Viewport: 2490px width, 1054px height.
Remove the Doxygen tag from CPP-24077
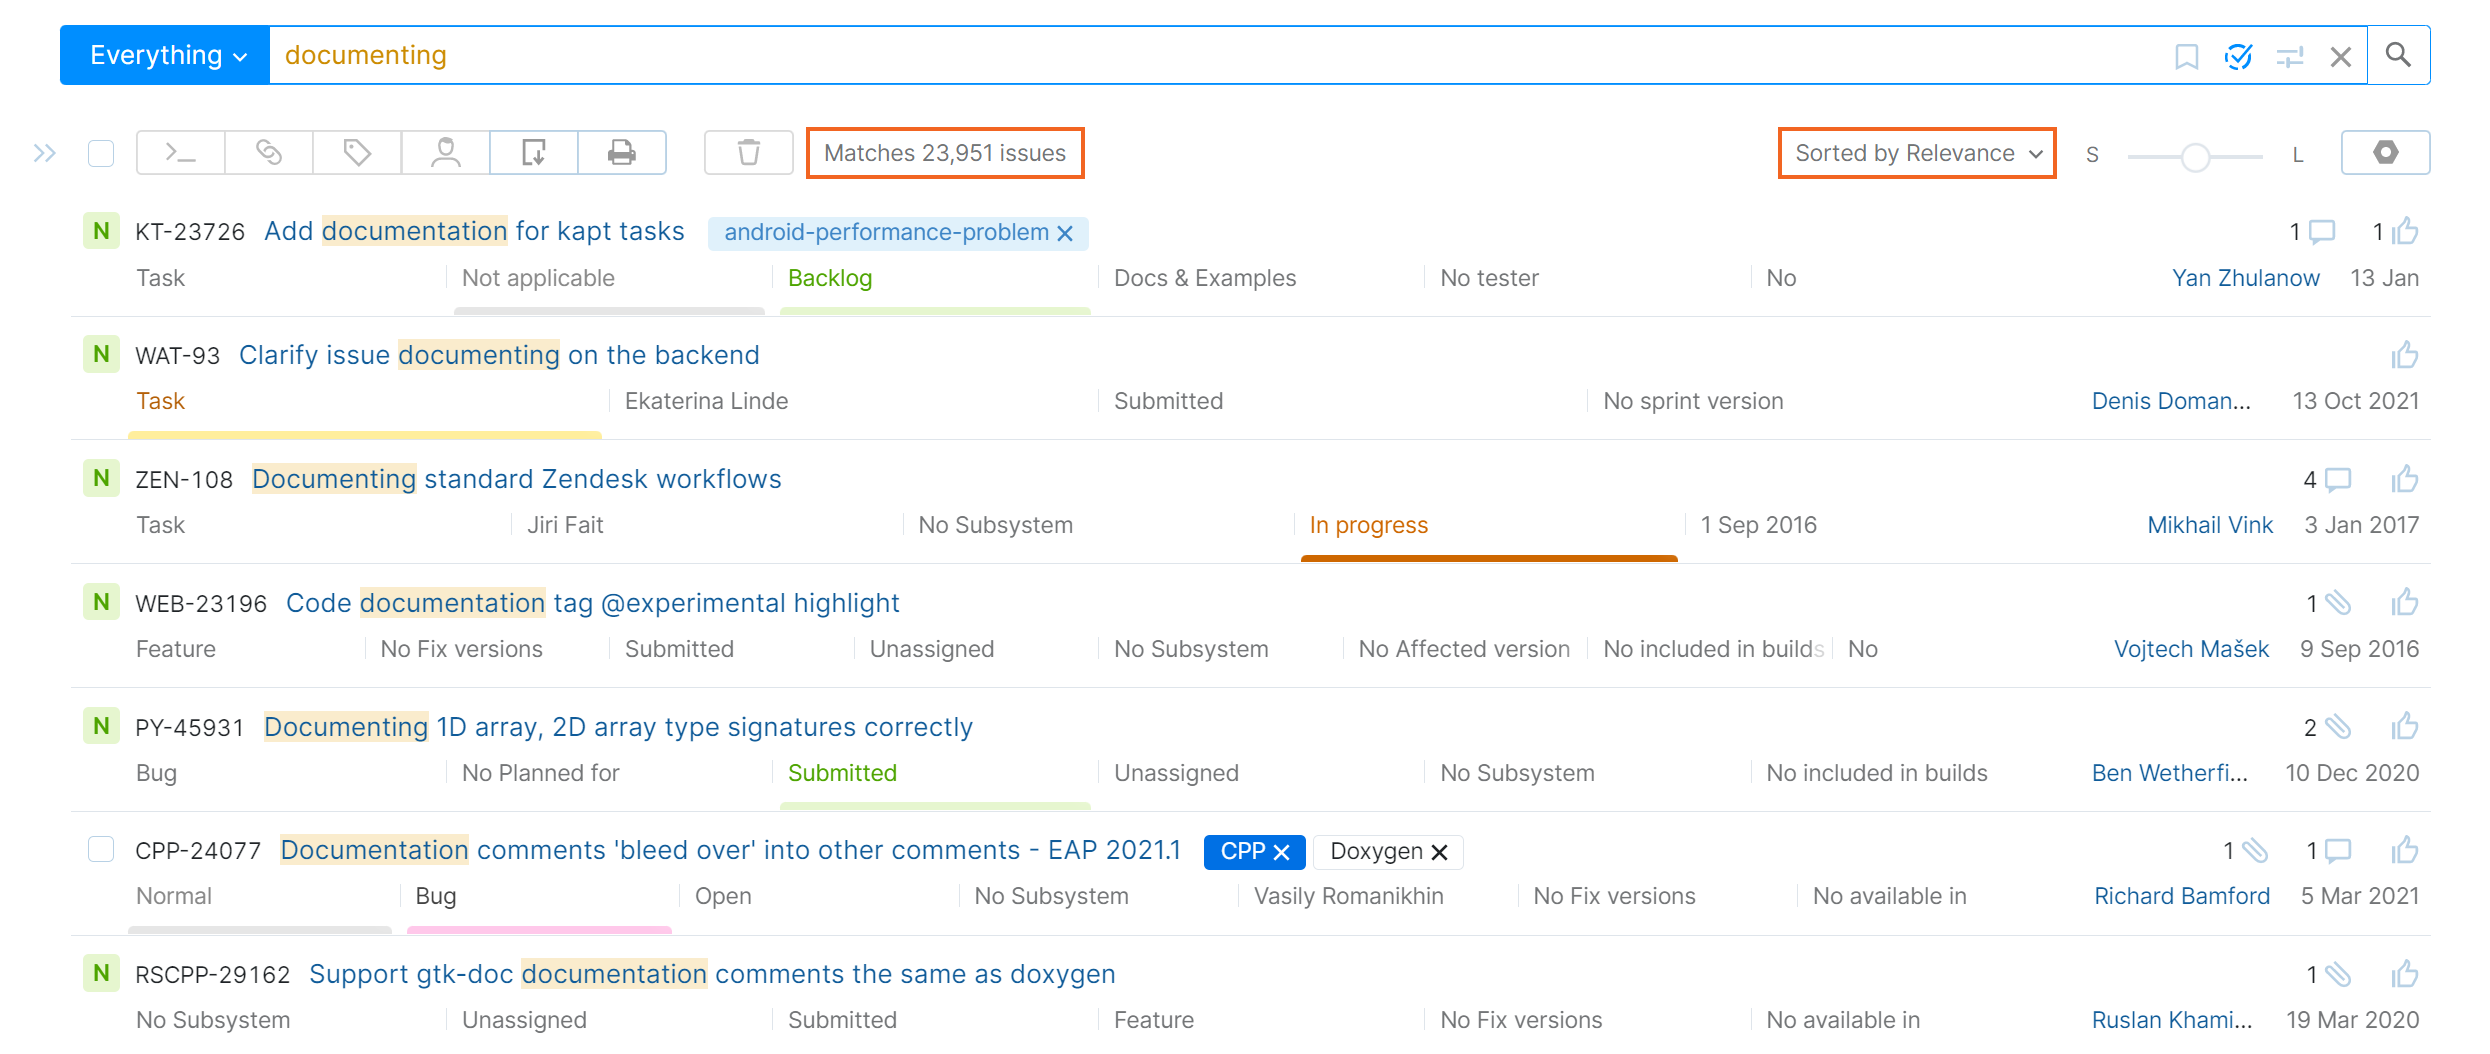pos(1440,851)
